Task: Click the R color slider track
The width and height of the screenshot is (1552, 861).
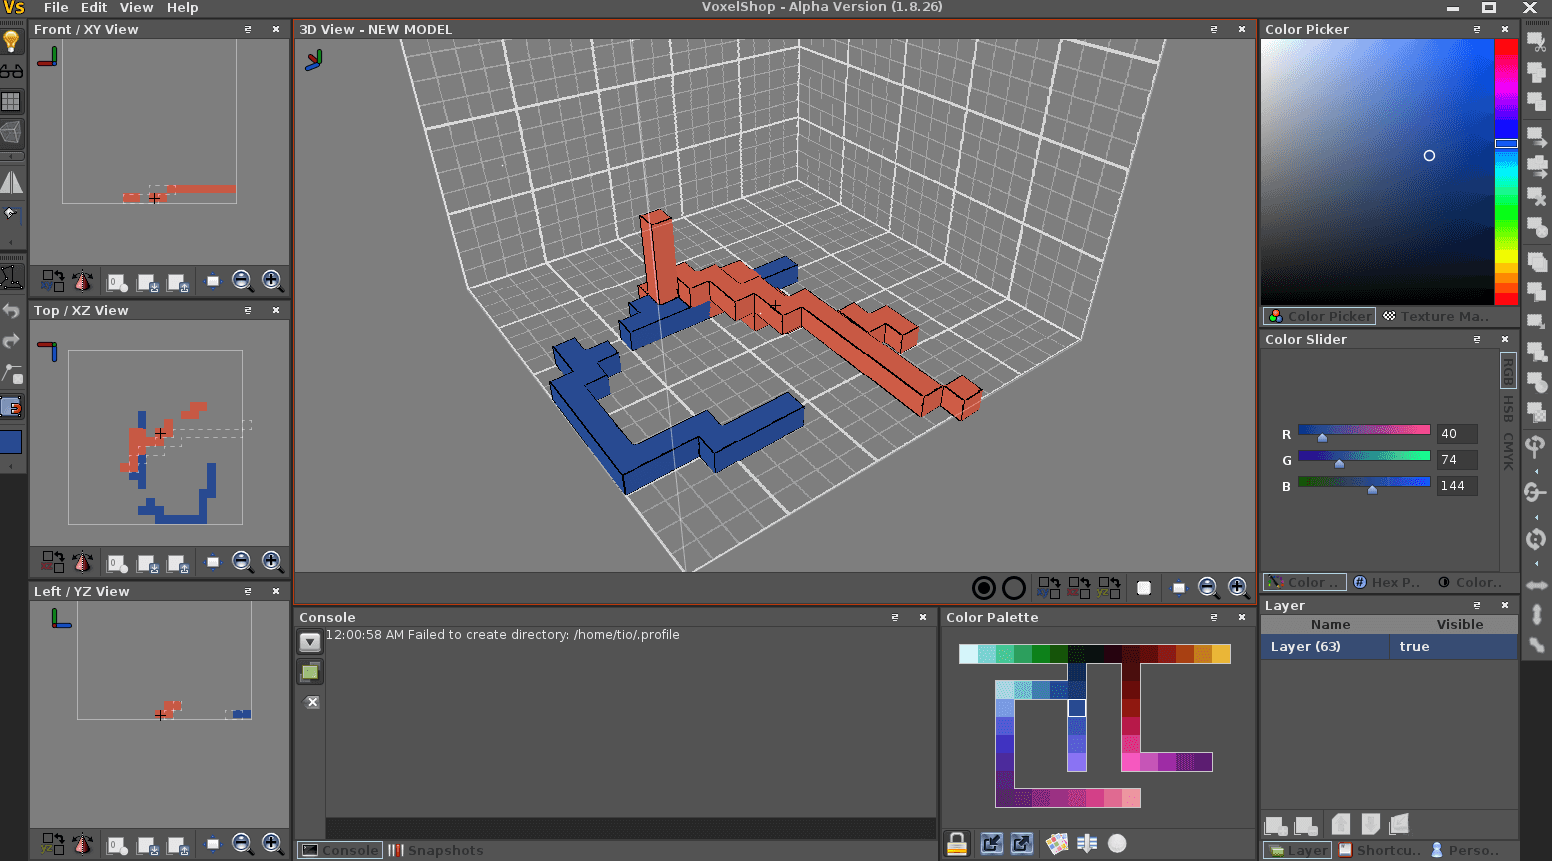Action: [x=1363, y=430]
